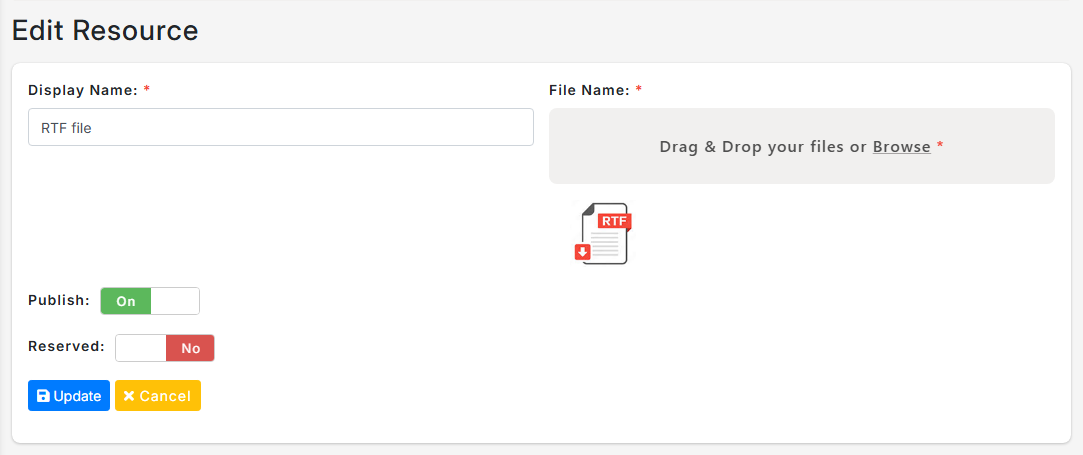The height and width of the screenshot is (455, 1083).
Task: Open the RTF document file icon
Action: click(603, 233)
